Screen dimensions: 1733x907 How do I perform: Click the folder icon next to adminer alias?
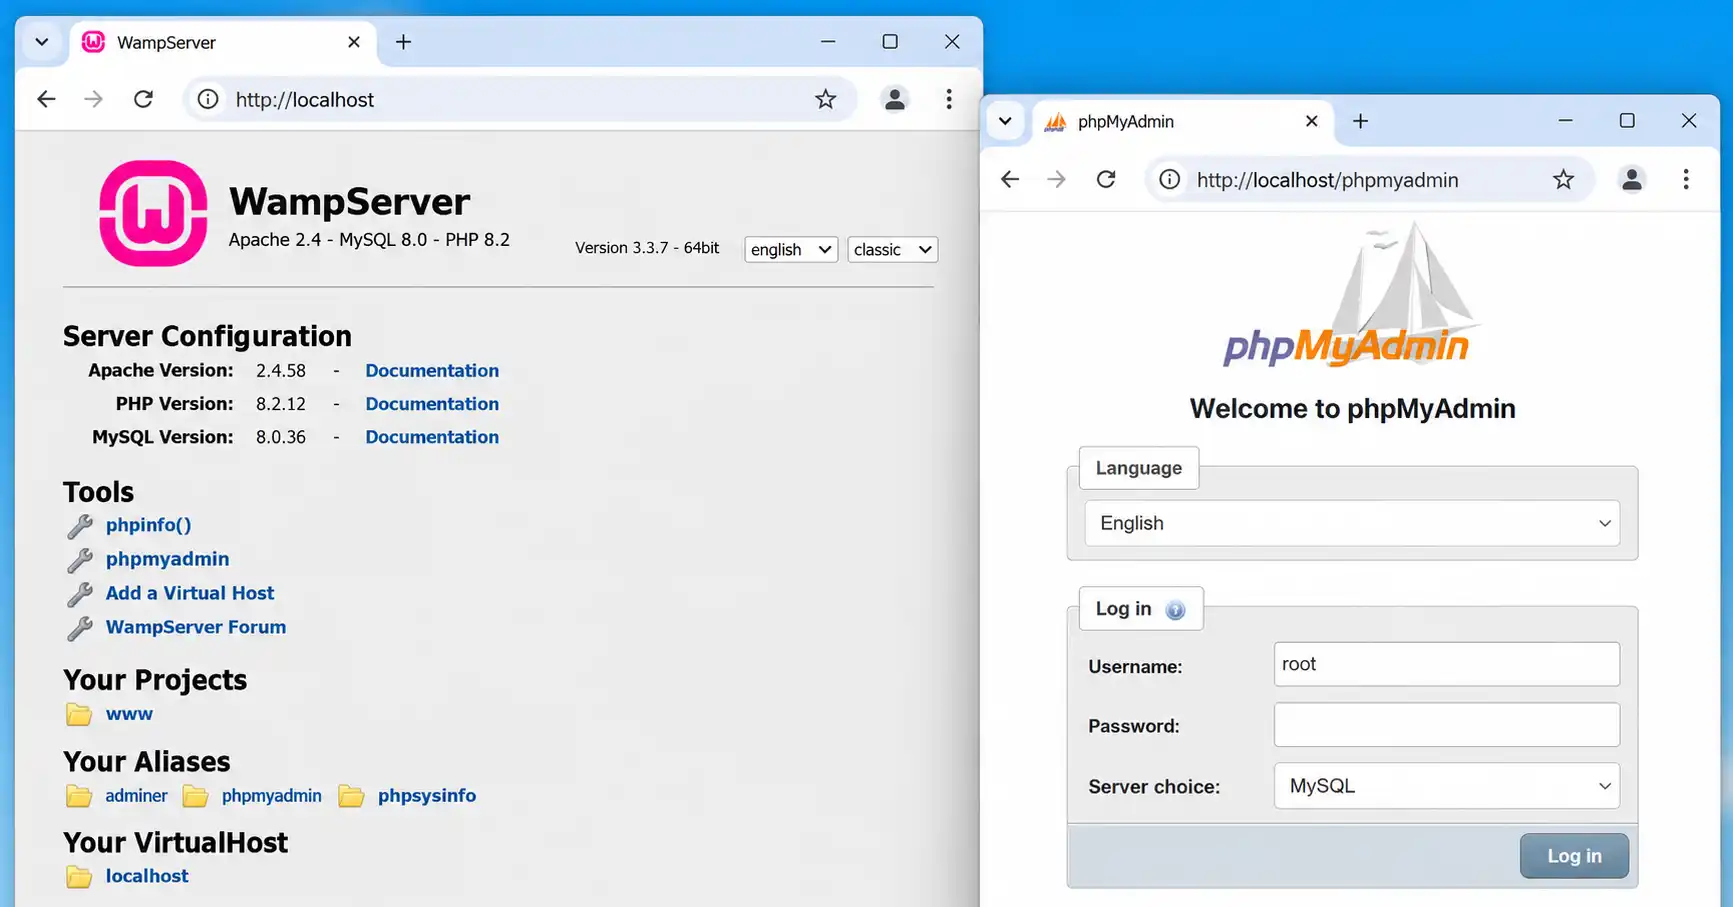point(79,796)
